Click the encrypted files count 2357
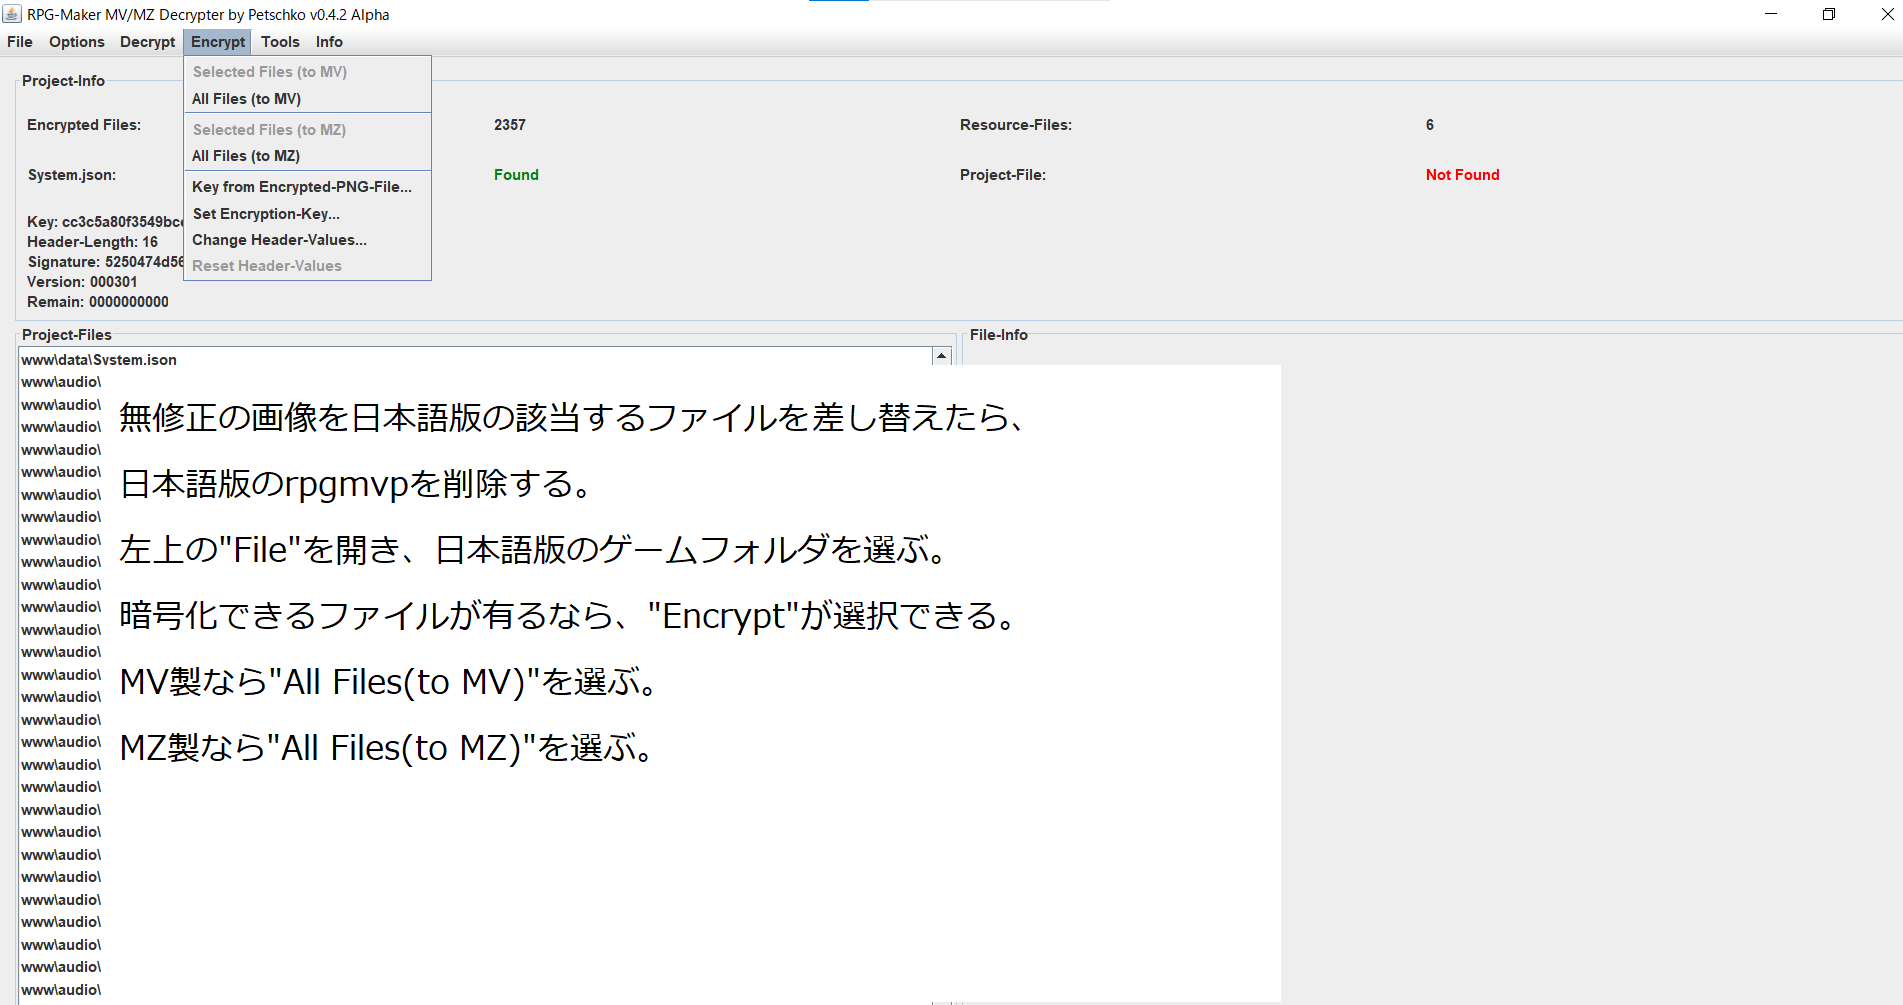This screenshot has height=1005, width=1903. tap(510, 125)
